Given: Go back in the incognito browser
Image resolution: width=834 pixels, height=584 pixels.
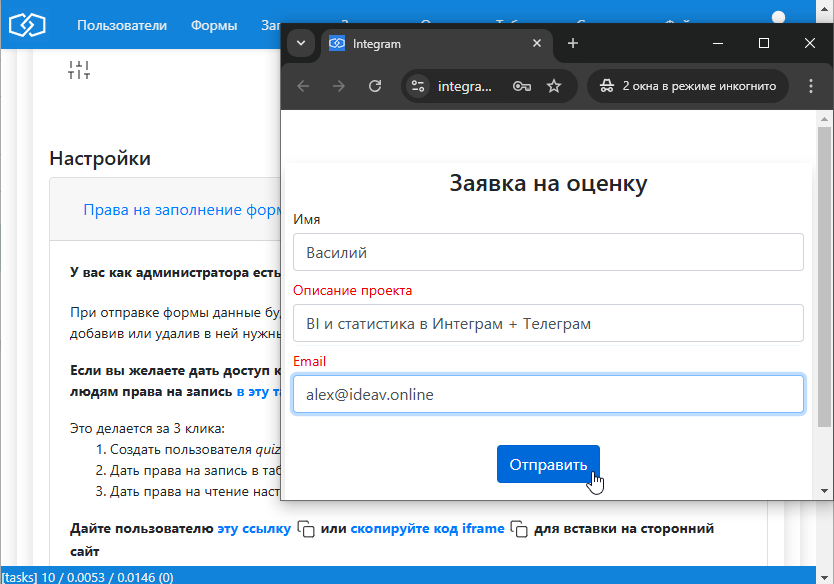Looking at the screenshot, I should point(303,86).
